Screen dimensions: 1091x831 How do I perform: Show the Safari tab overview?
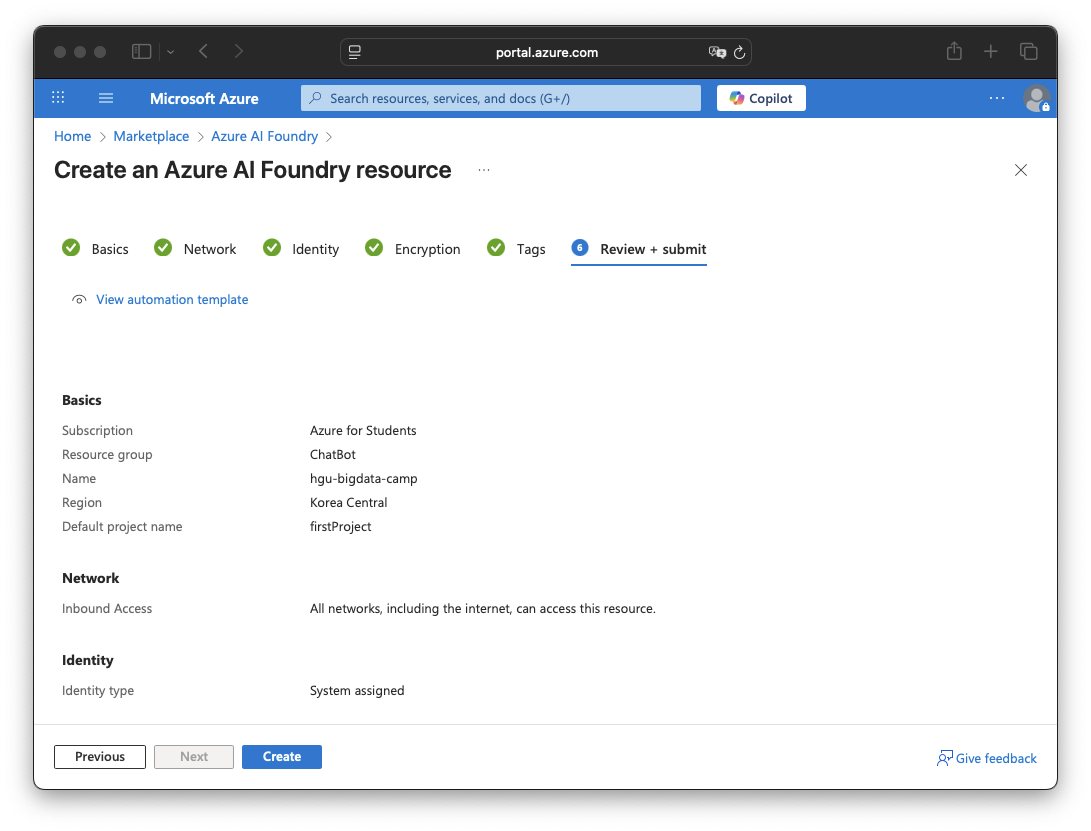pos(1028,52)
